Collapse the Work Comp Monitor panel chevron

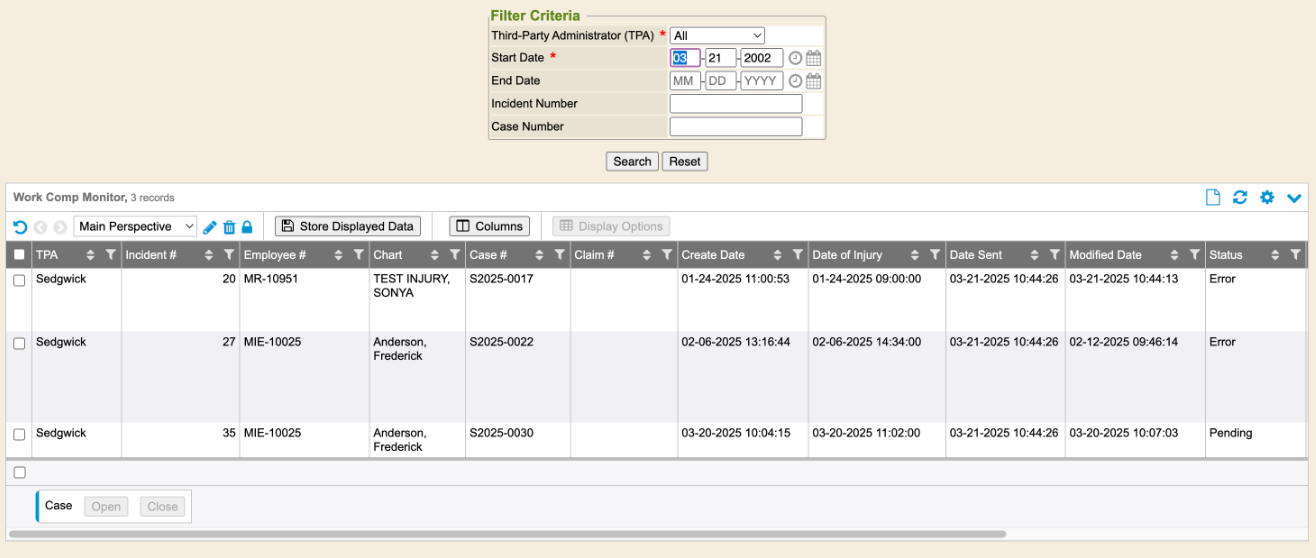coord(1295,198)
